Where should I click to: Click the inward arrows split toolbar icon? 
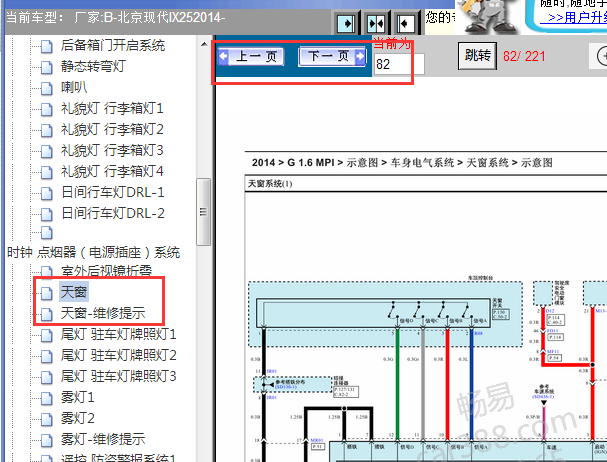coord(376,24)
